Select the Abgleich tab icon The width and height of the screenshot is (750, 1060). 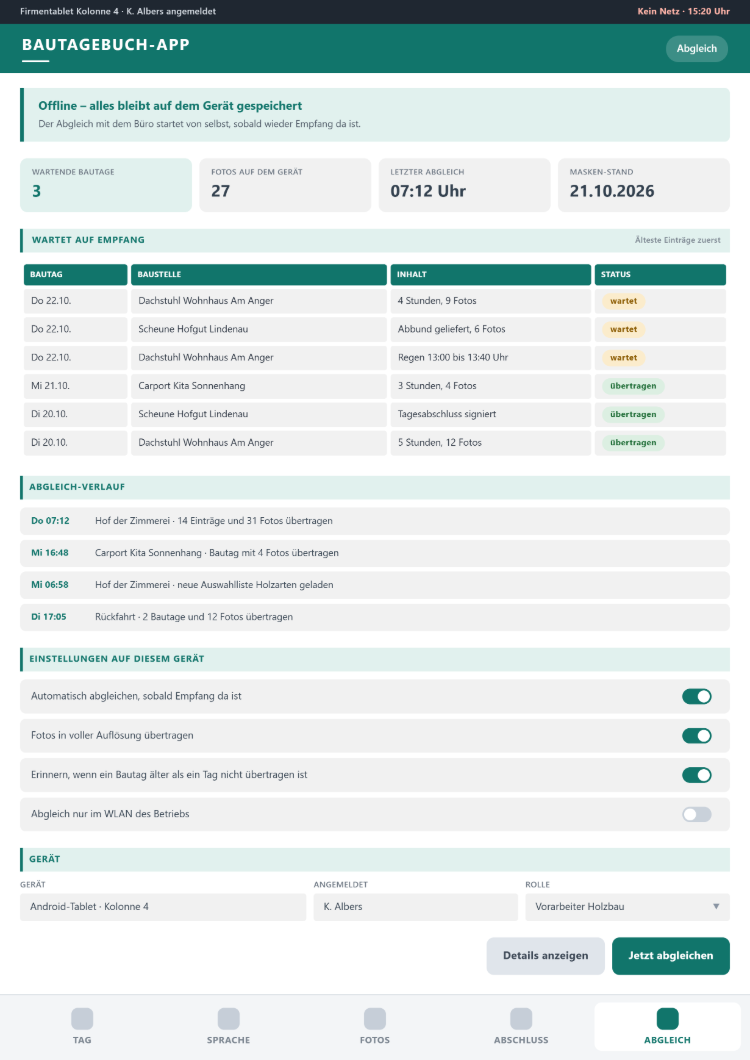click(667, 1018)
